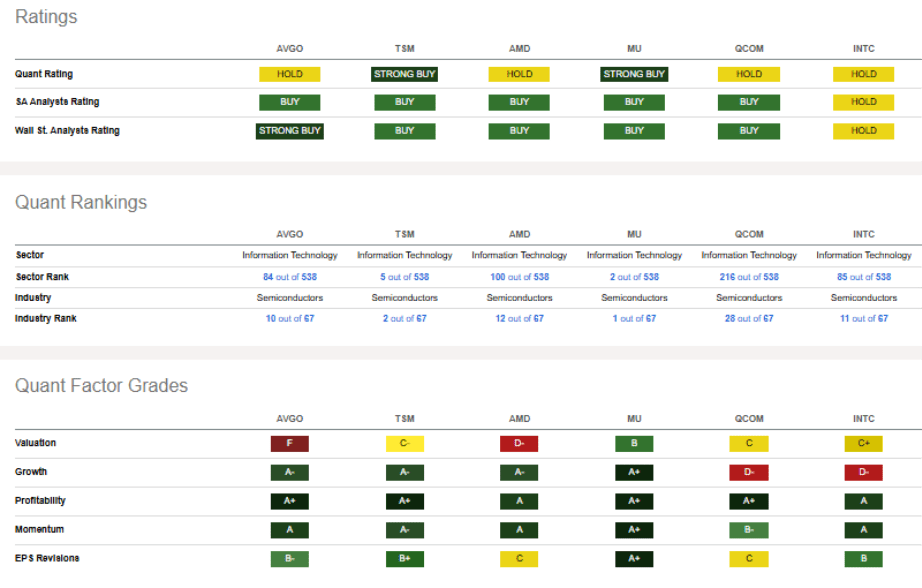Click AVGO's F Valuation grade badge

pyautogui.click(x=289, y=444)
